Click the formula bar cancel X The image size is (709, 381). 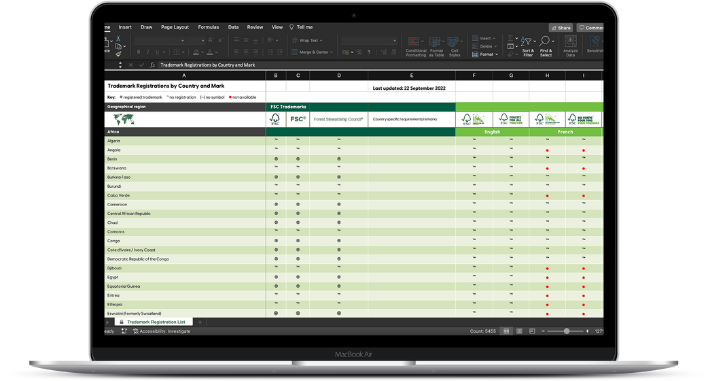click(131, 65)
